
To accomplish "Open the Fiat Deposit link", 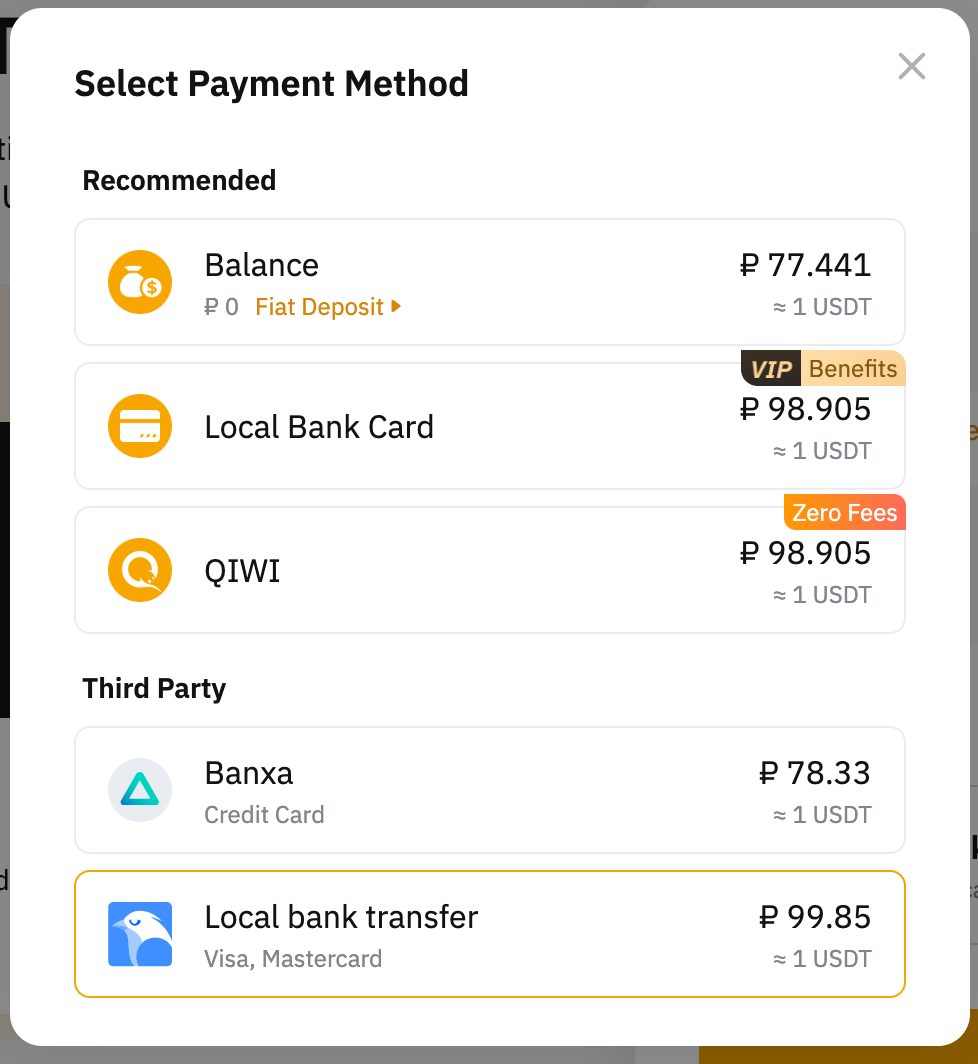I will (x=319, y=307).
